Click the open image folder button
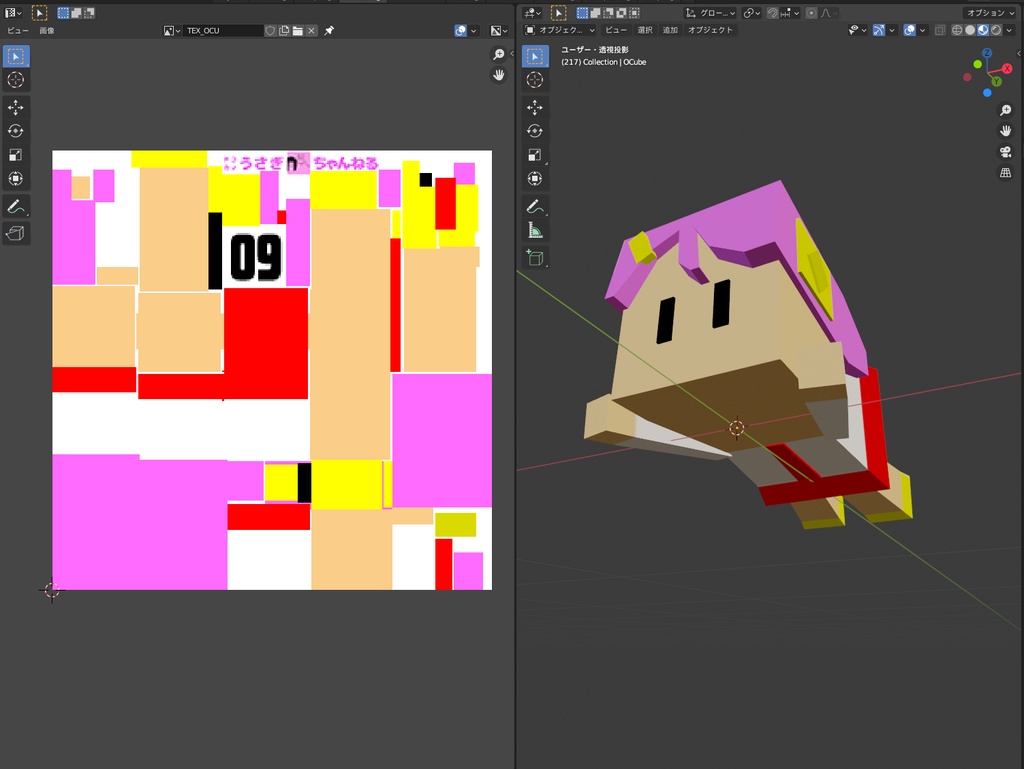Image resolution: width=1024 pixels, height=769 pixels. (298, 31)
